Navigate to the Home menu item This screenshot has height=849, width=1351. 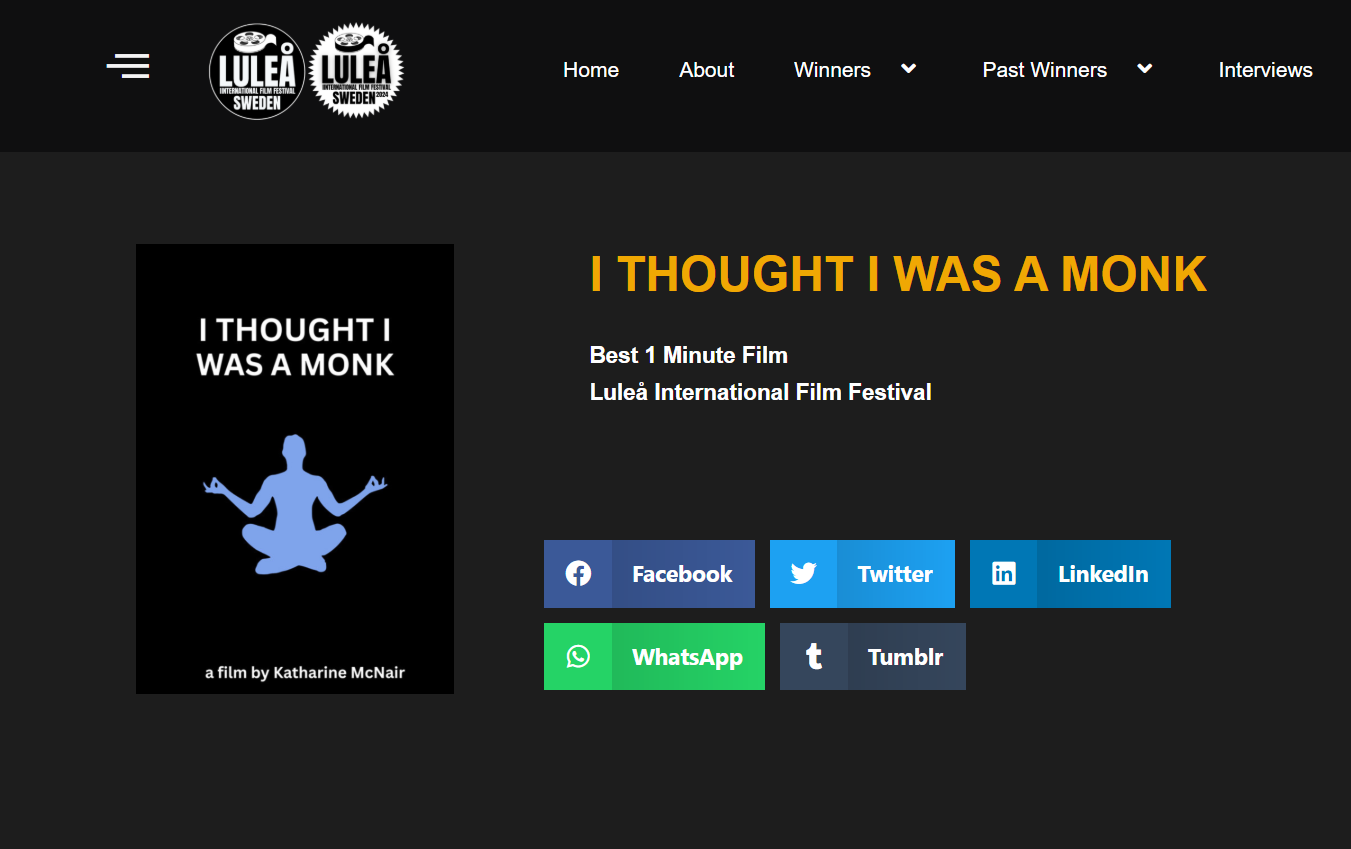pyautogui.click(x=590, y=69)
